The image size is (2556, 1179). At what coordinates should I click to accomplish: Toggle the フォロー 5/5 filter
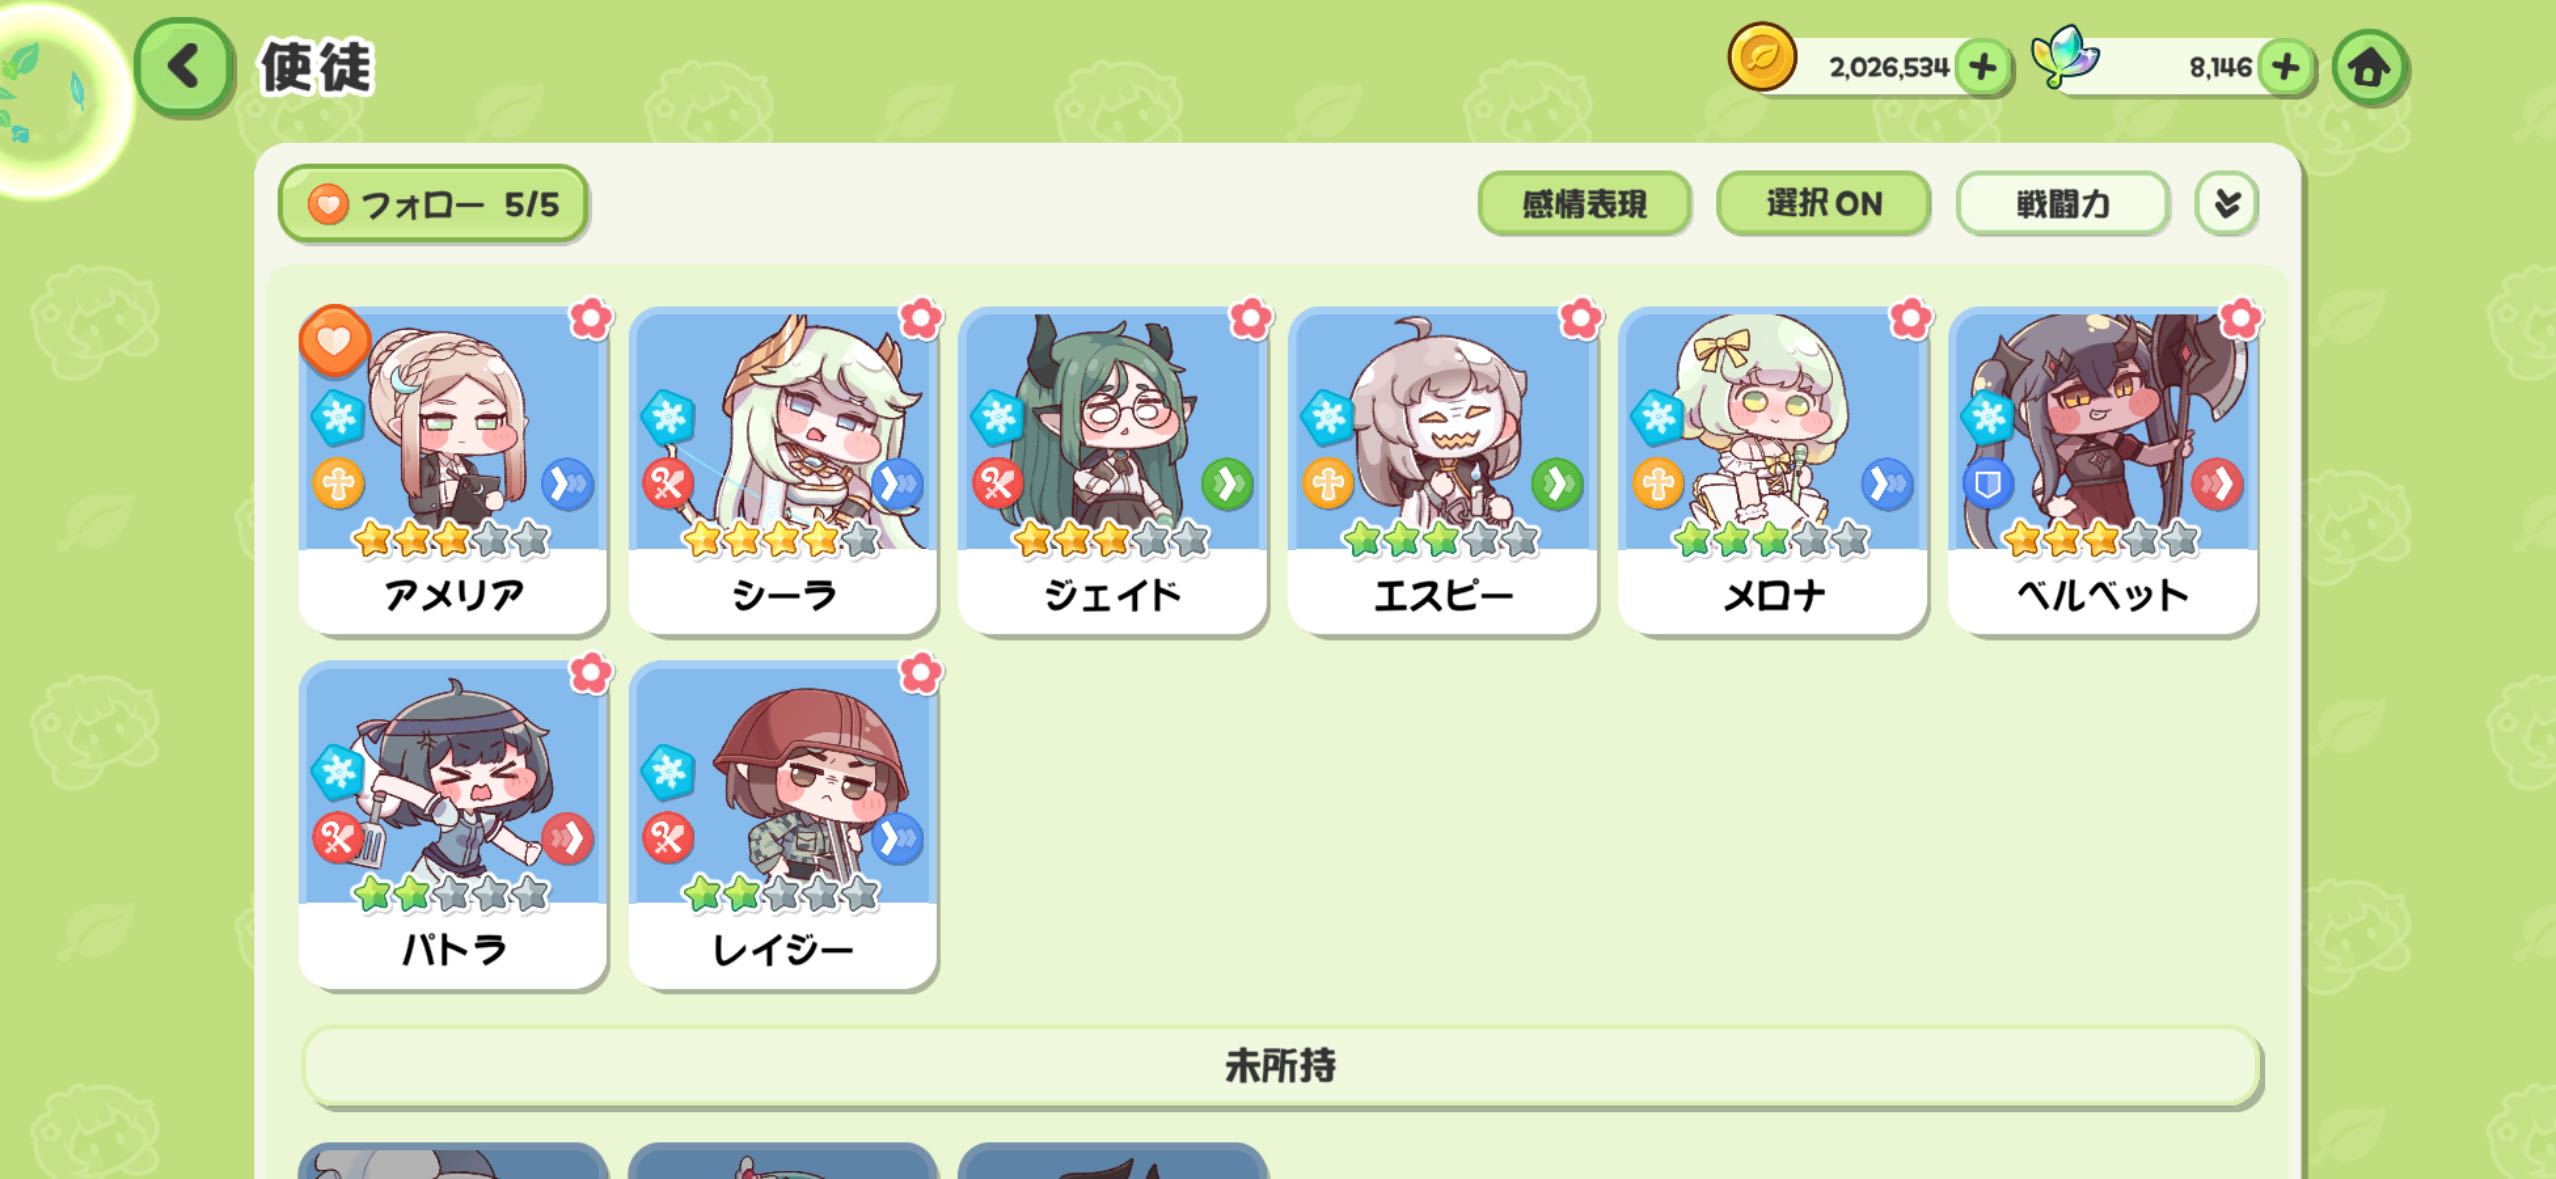pos(433,204)
